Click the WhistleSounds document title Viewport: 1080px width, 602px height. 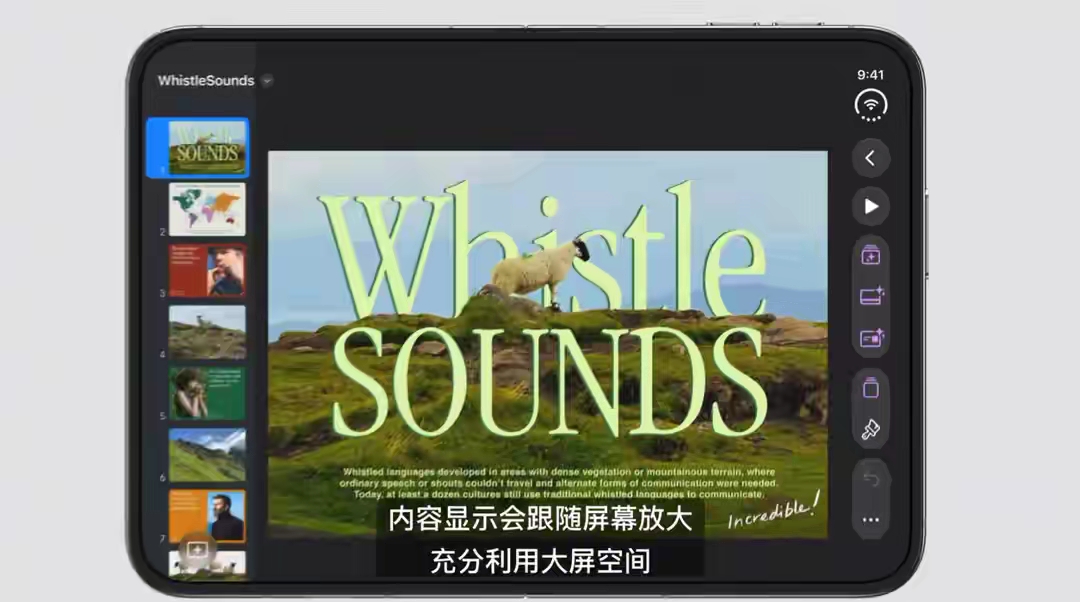(x=206, y=81)
